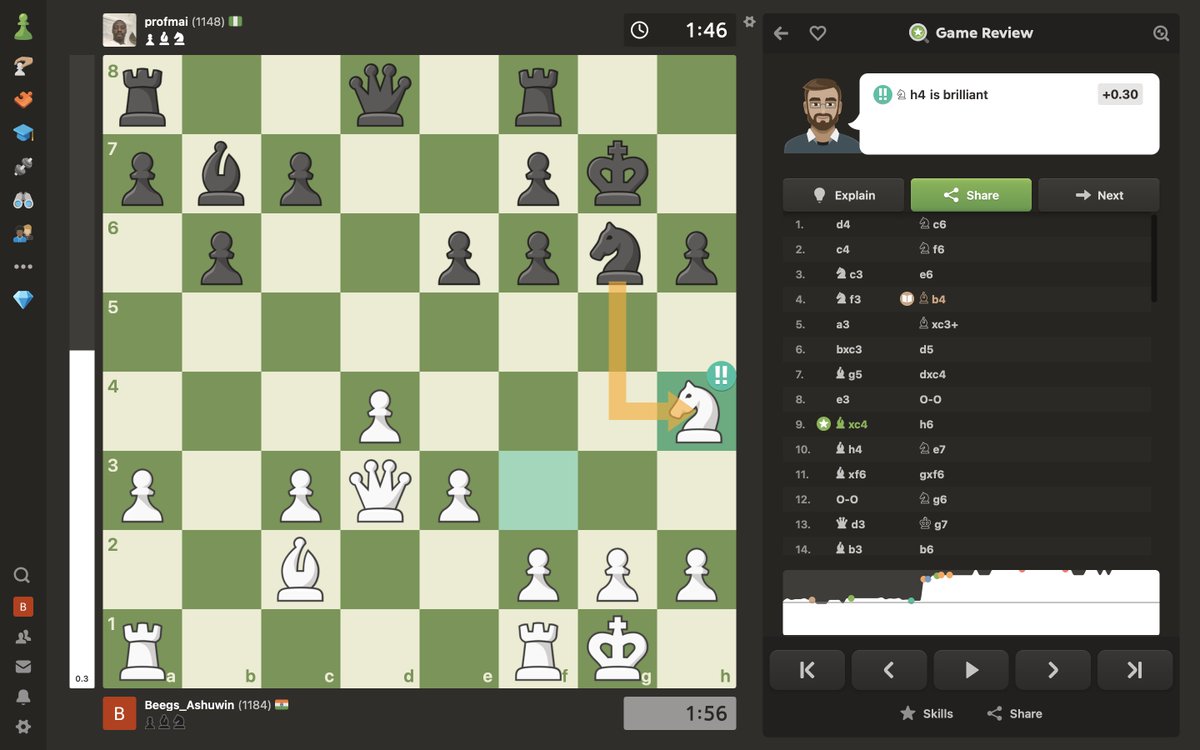Select move Bb3 in row 14
Viewport: 1200px width, 750px height.
coord(848,549)
